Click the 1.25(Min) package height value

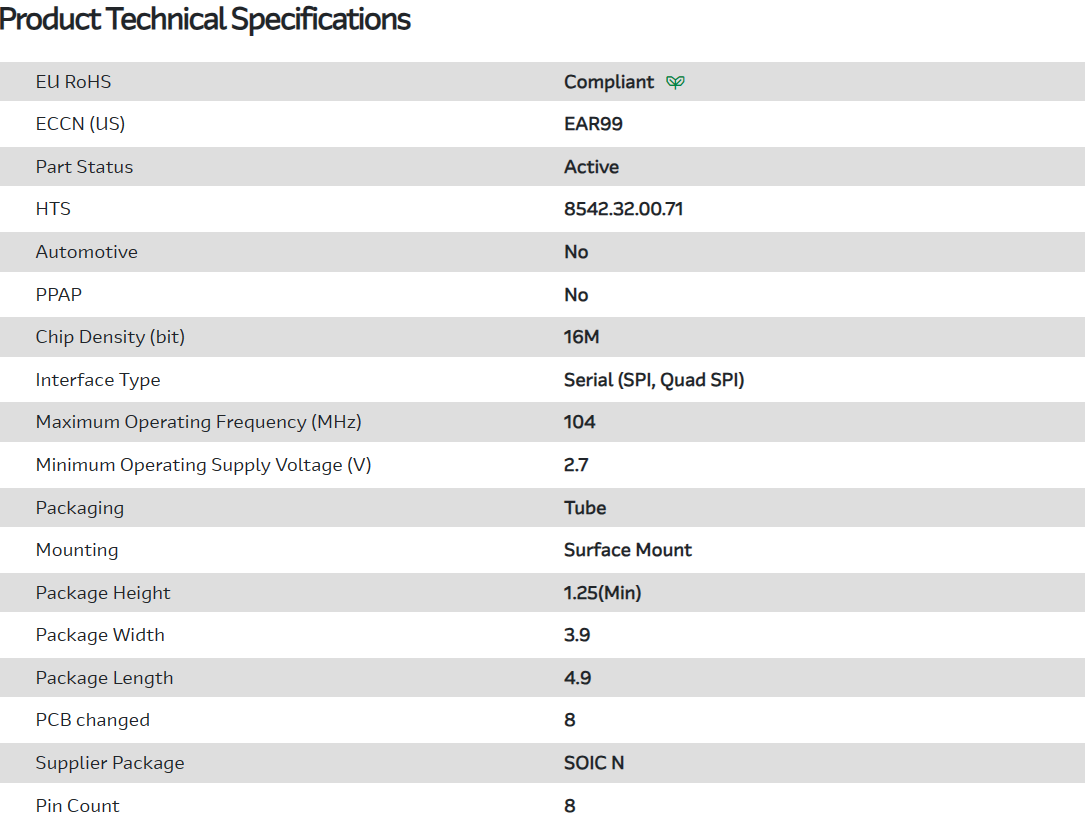602,593
